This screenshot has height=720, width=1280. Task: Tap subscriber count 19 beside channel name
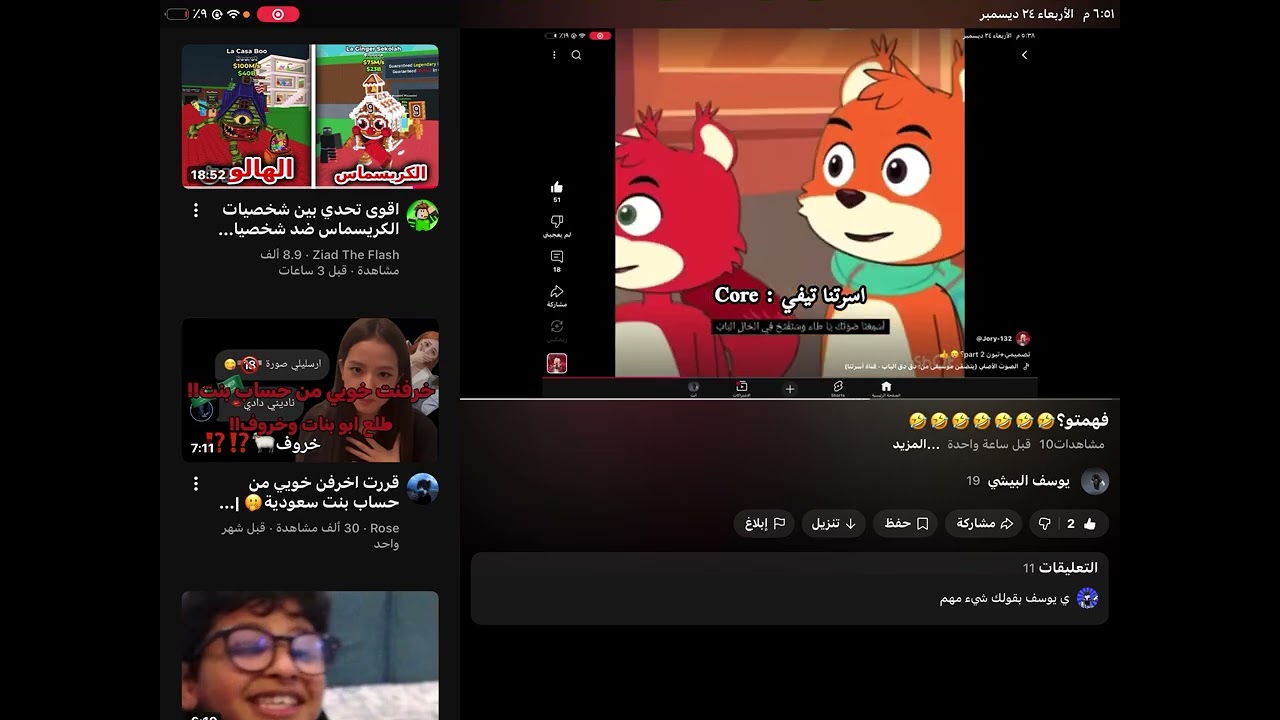coord(973,481)
